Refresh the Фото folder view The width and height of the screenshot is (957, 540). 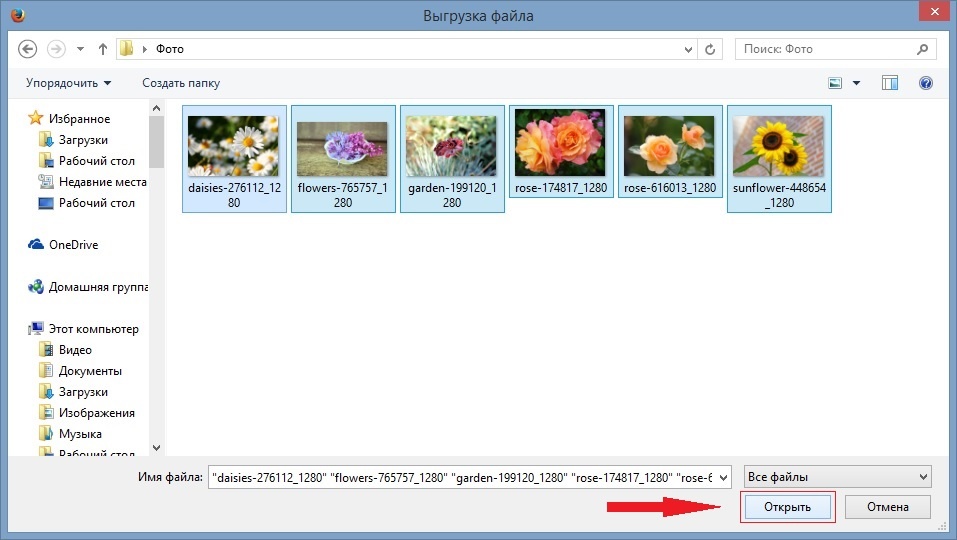710,49
